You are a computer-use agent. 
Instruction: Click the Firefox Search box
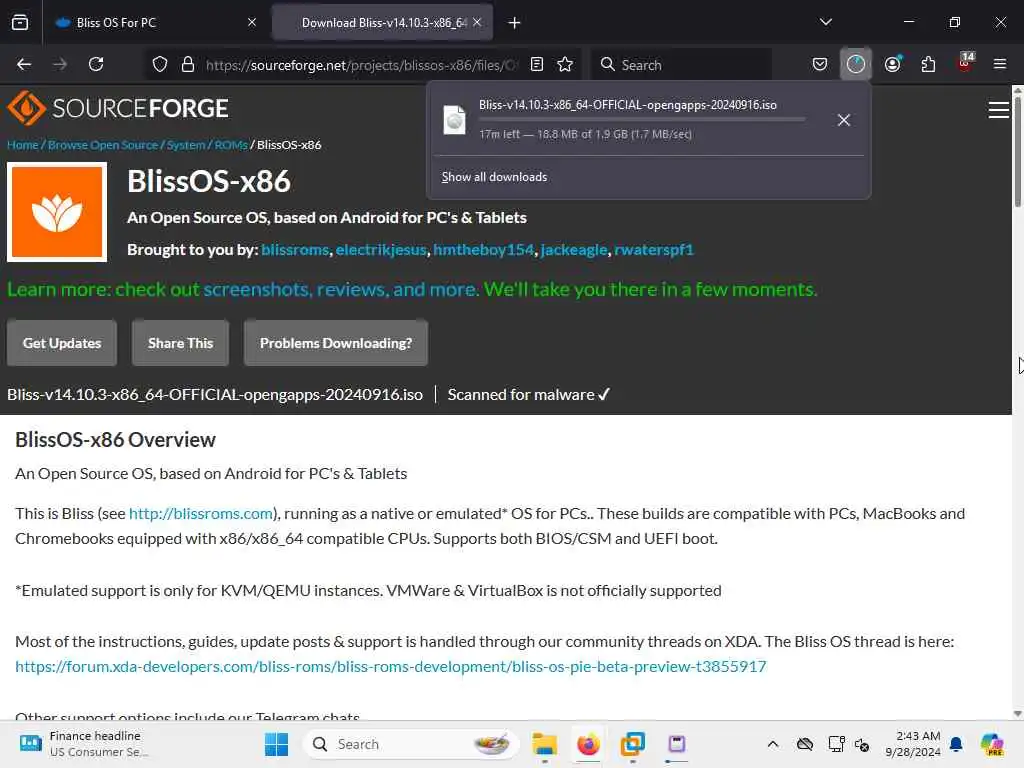[682, 65]
